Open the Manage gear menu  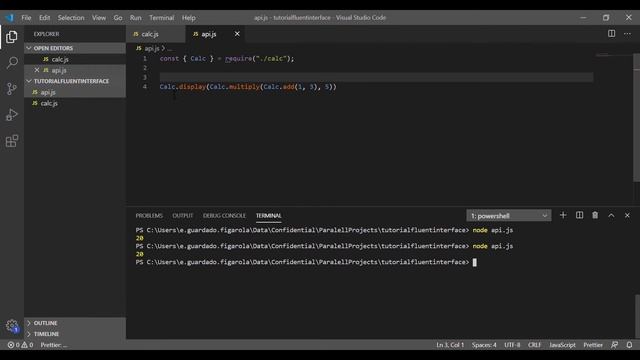12,326
